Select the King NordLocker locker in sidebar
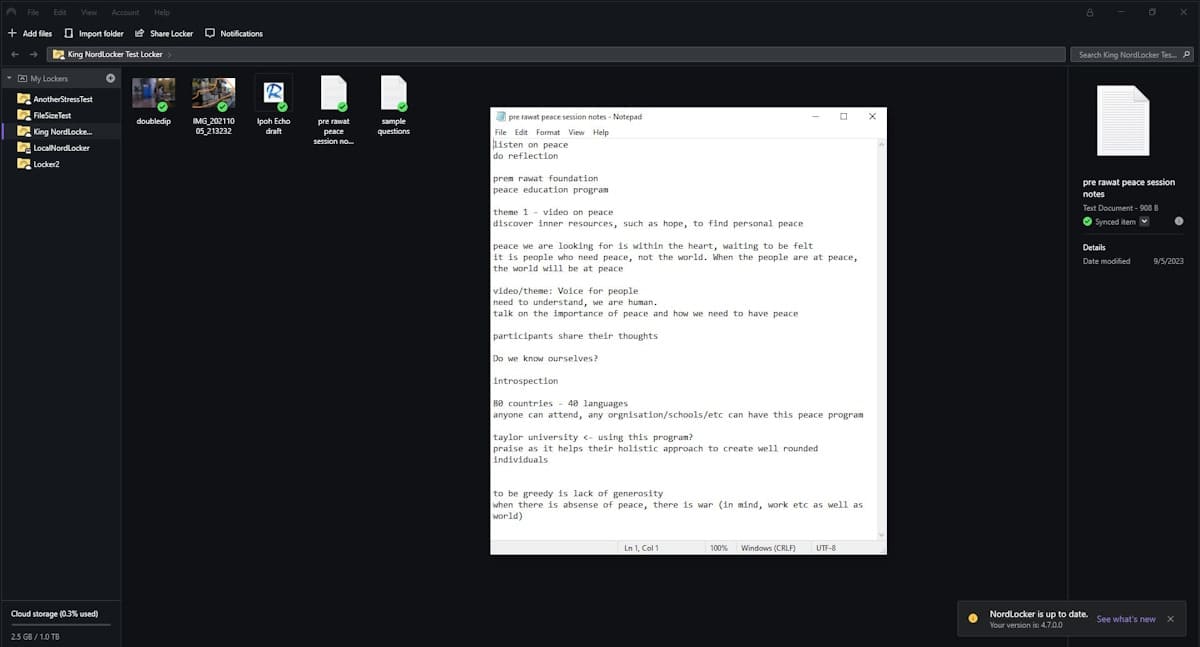Screen dimensions: 1200x647 click(x=62, y=131)
